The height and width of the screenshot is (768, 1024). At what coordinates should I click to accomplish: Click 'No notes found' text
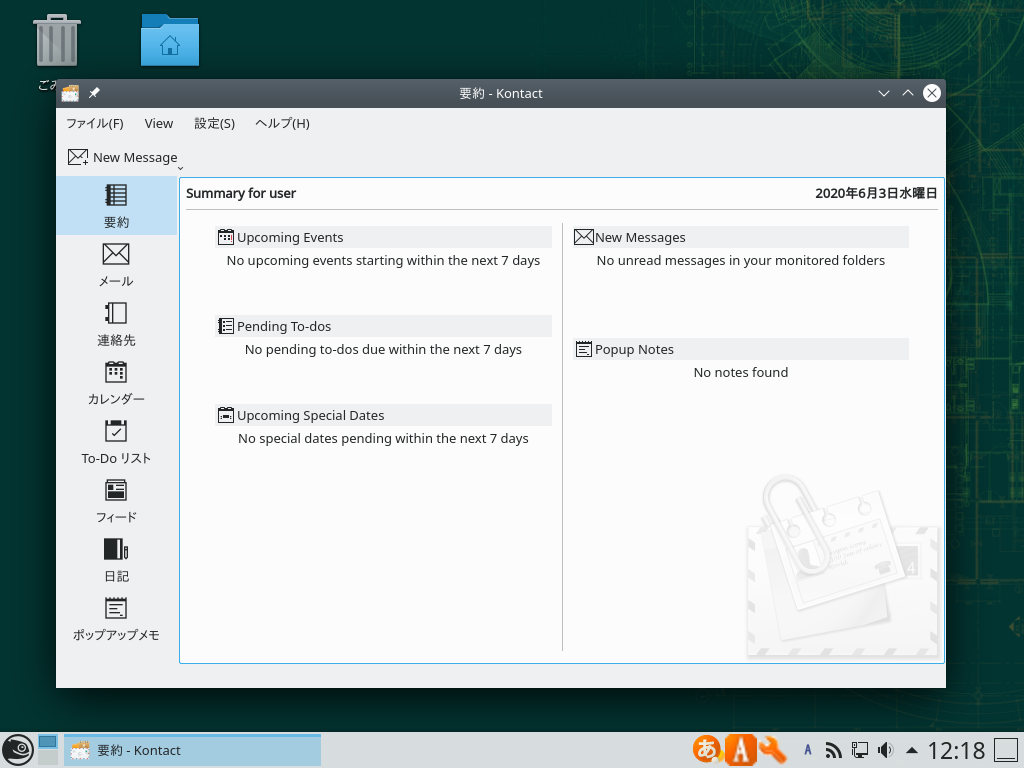tap(741, 372)
